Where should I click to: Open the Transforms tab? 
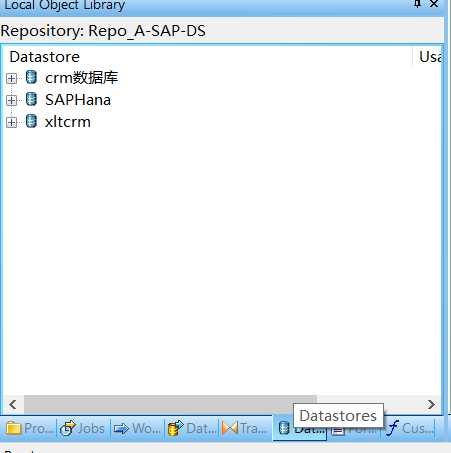[245, 428]
